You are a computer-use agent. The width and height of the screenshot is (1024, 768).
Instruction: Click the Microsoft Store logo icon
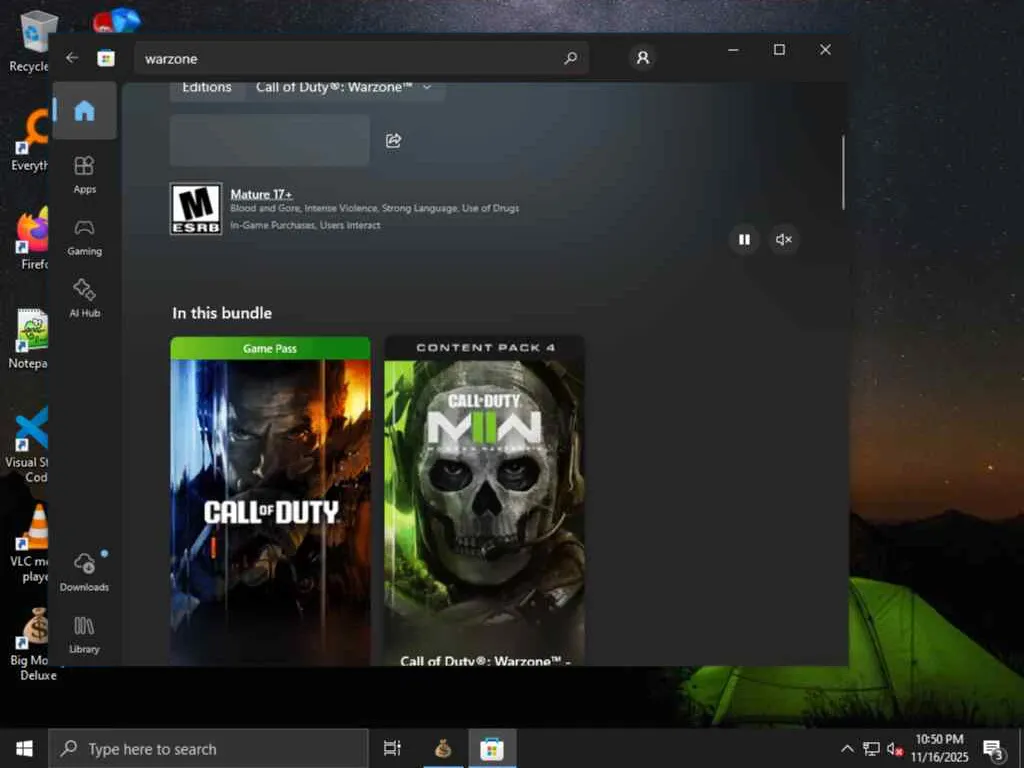(x=106, y=59)
